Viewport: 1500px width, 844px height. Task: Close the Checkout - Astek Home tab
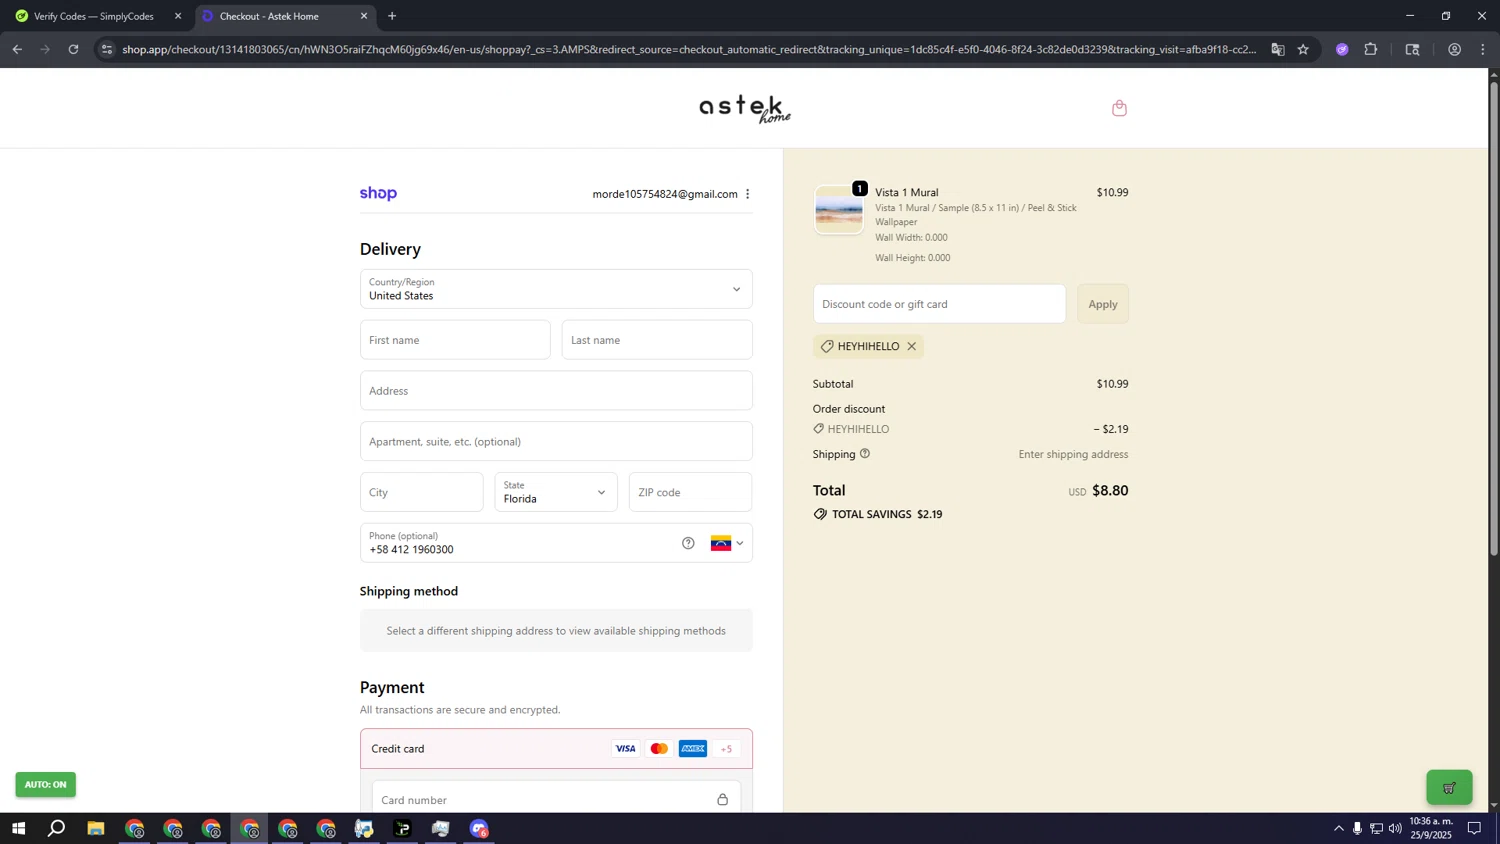364,16
